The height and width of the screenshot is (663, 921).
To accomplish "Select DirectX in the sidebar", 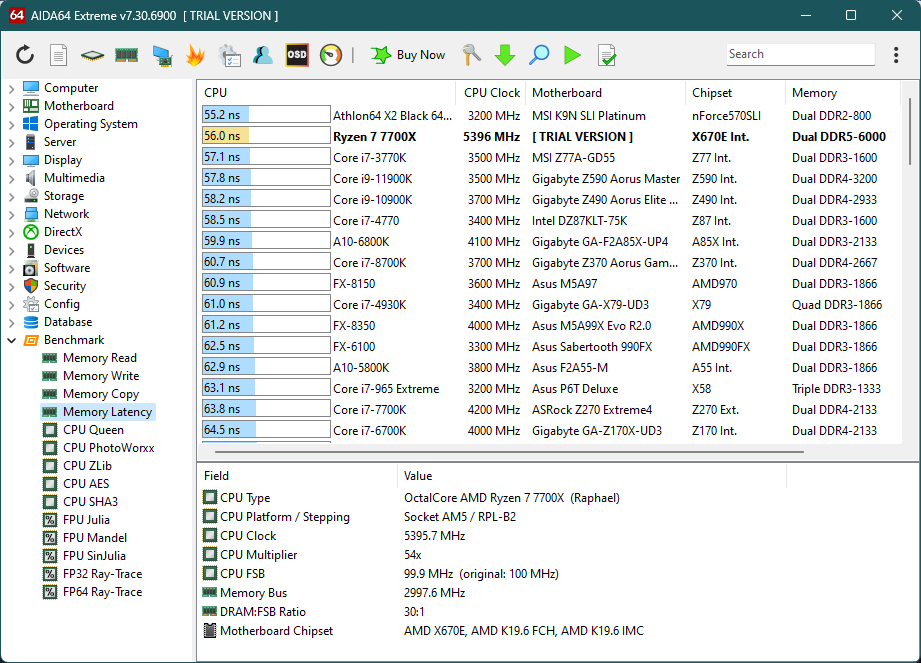I will pyautogui.click(x=63, y=232).
